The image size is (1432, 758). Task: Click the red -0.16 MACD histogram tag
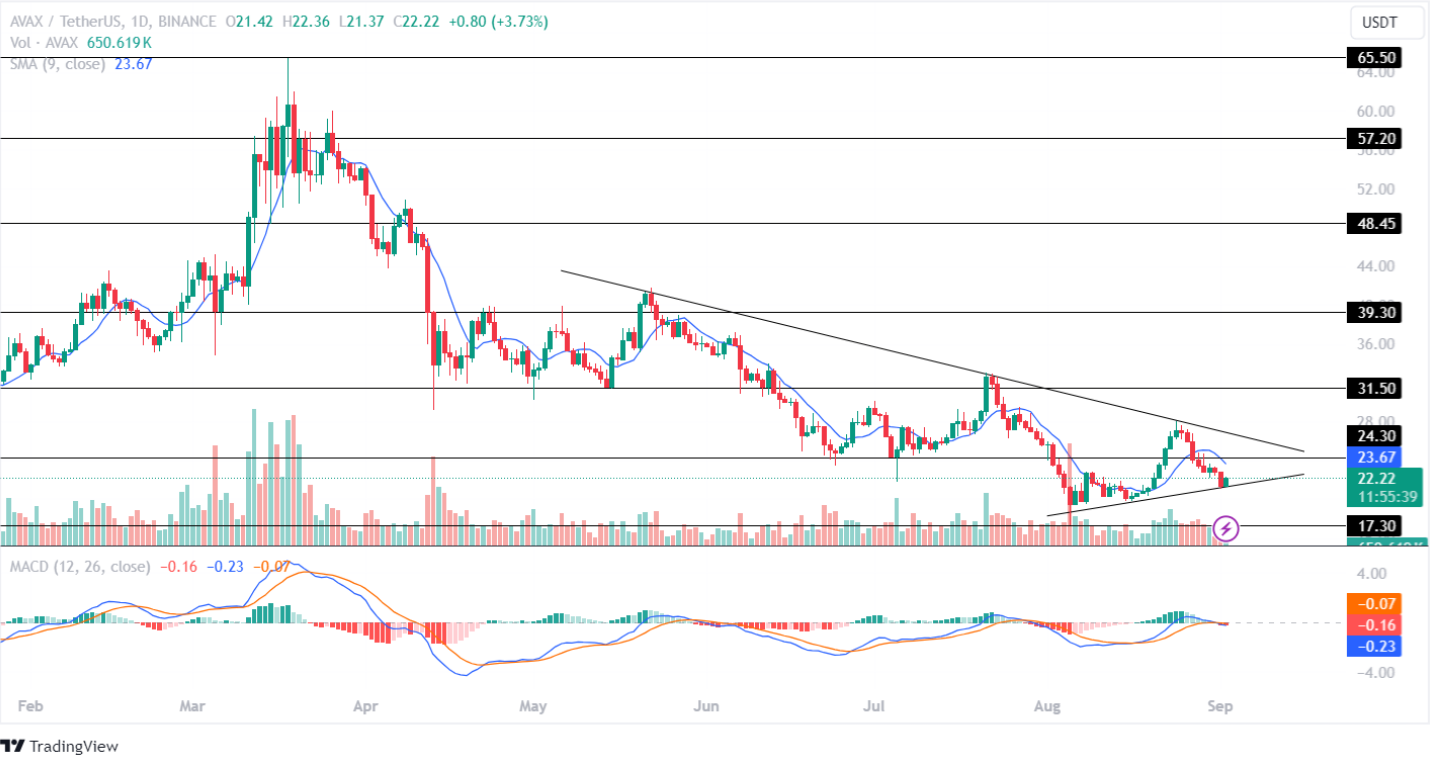1372,625
